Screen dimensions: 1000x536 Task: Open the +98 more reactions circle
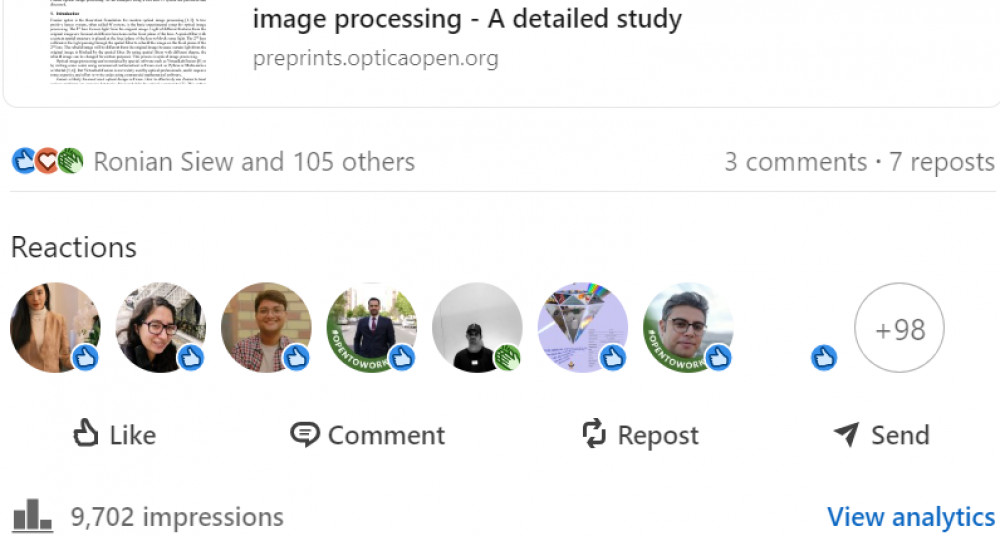pyautogui.click(x=899, y=328)
